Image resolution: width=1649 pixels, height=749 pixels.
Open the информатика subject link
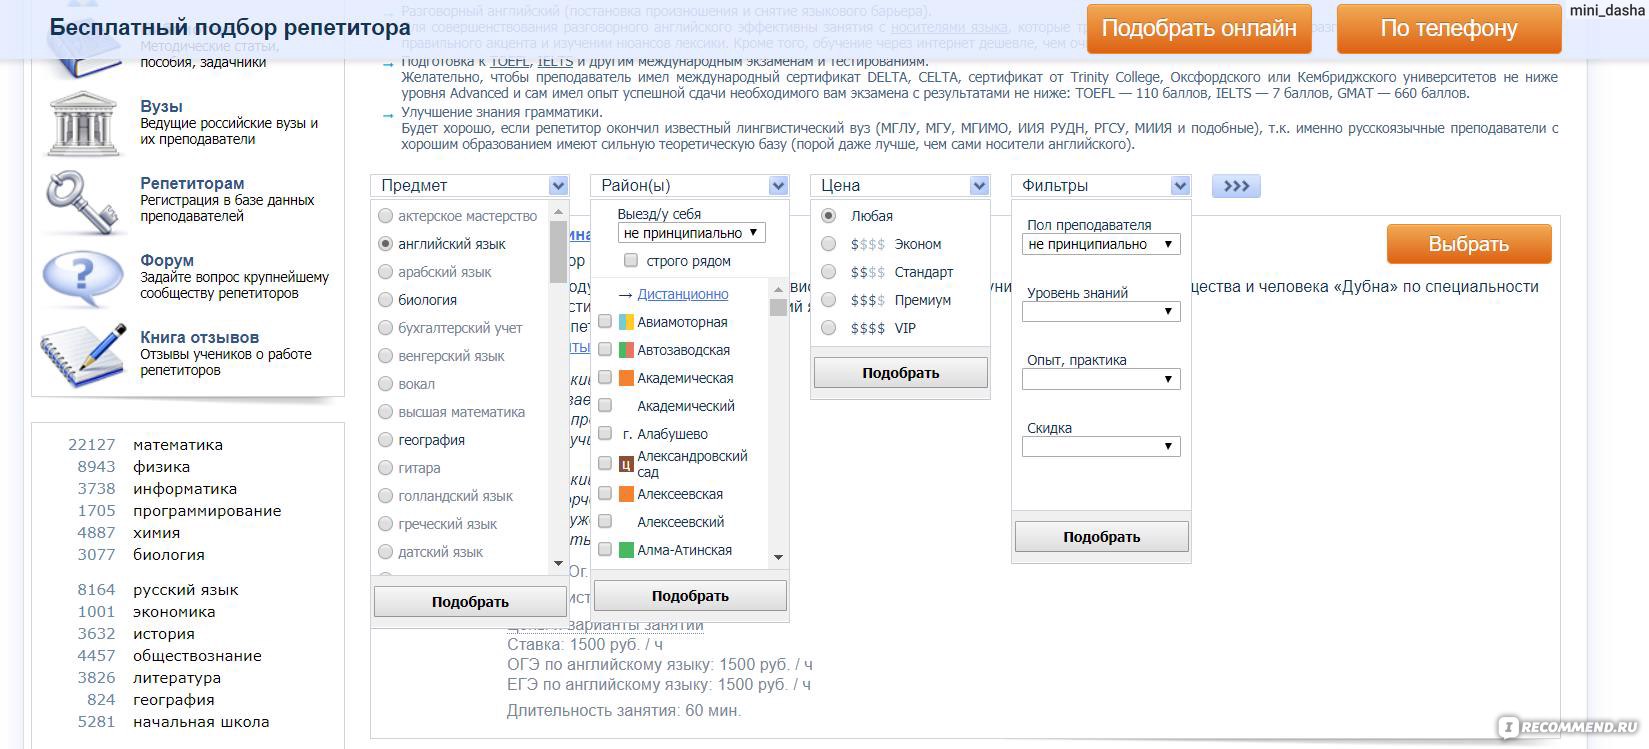[185, 489]
